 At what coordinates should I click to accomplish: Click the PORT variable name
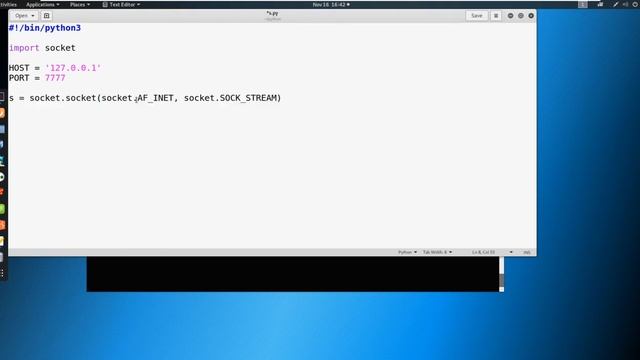19,78
